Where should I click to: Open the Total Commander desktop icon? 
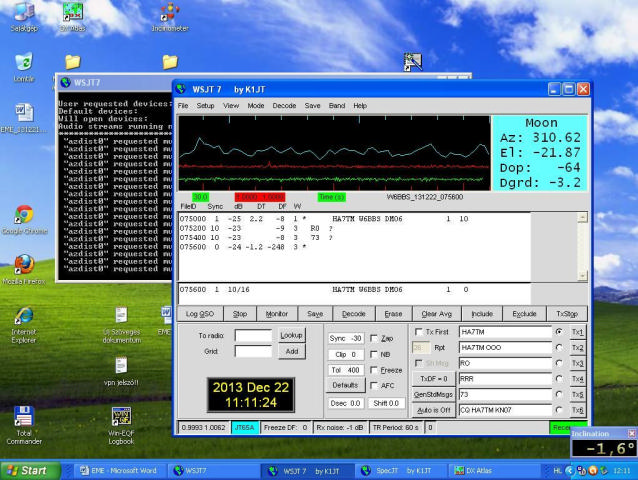pyautogui.click(x=24, y=425)
